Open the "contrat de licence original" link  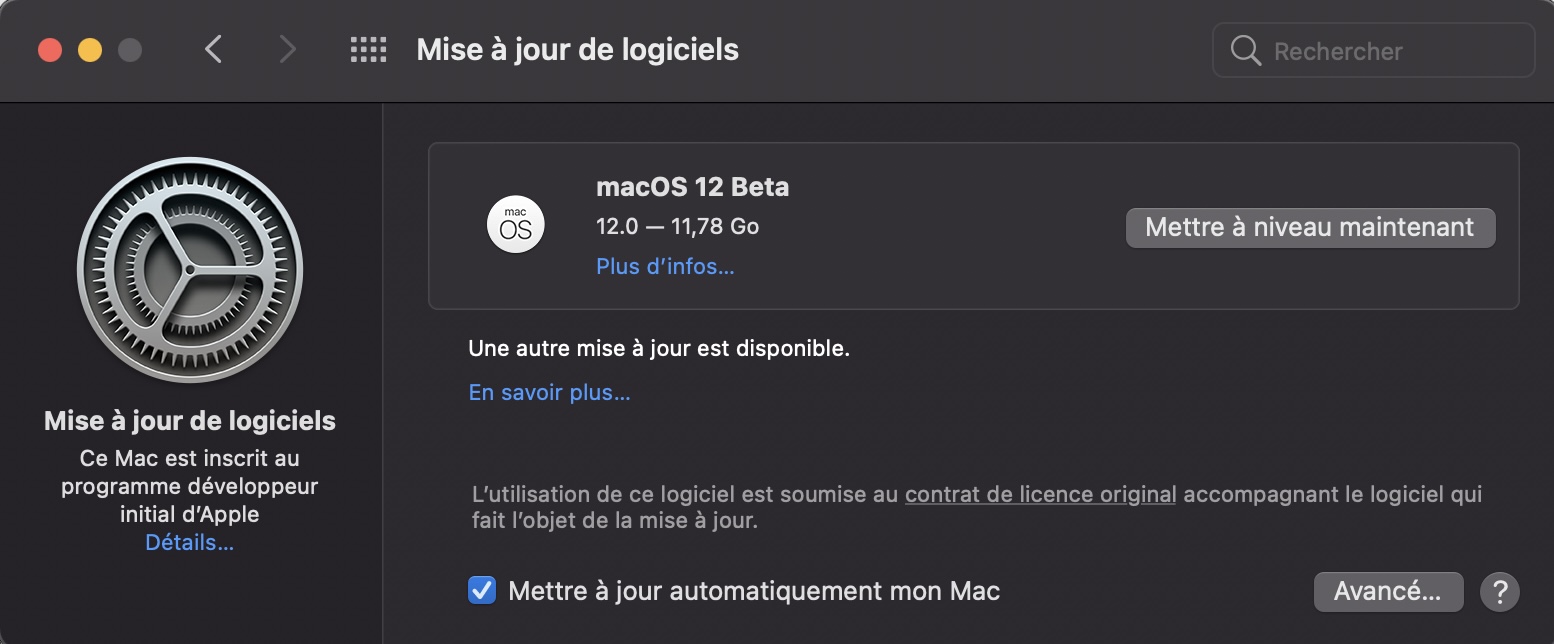pos(1040,494)
